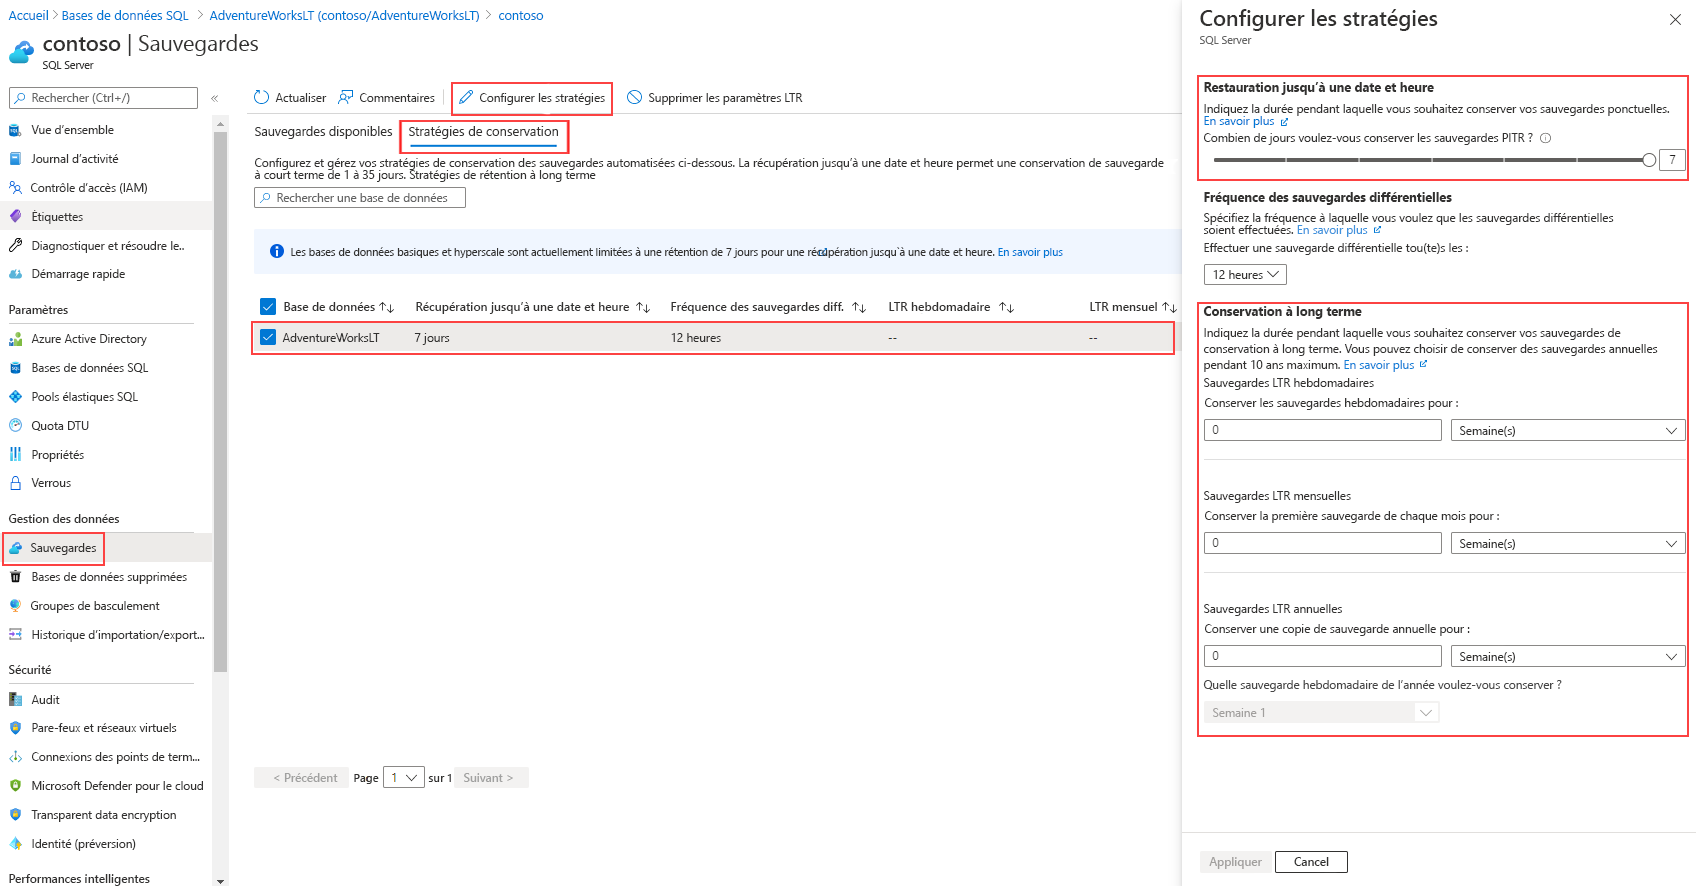This screenshot has height=886, width=1696.
Task: Click the Contrôle d'accès (IAM) icon
Action: 15,188
